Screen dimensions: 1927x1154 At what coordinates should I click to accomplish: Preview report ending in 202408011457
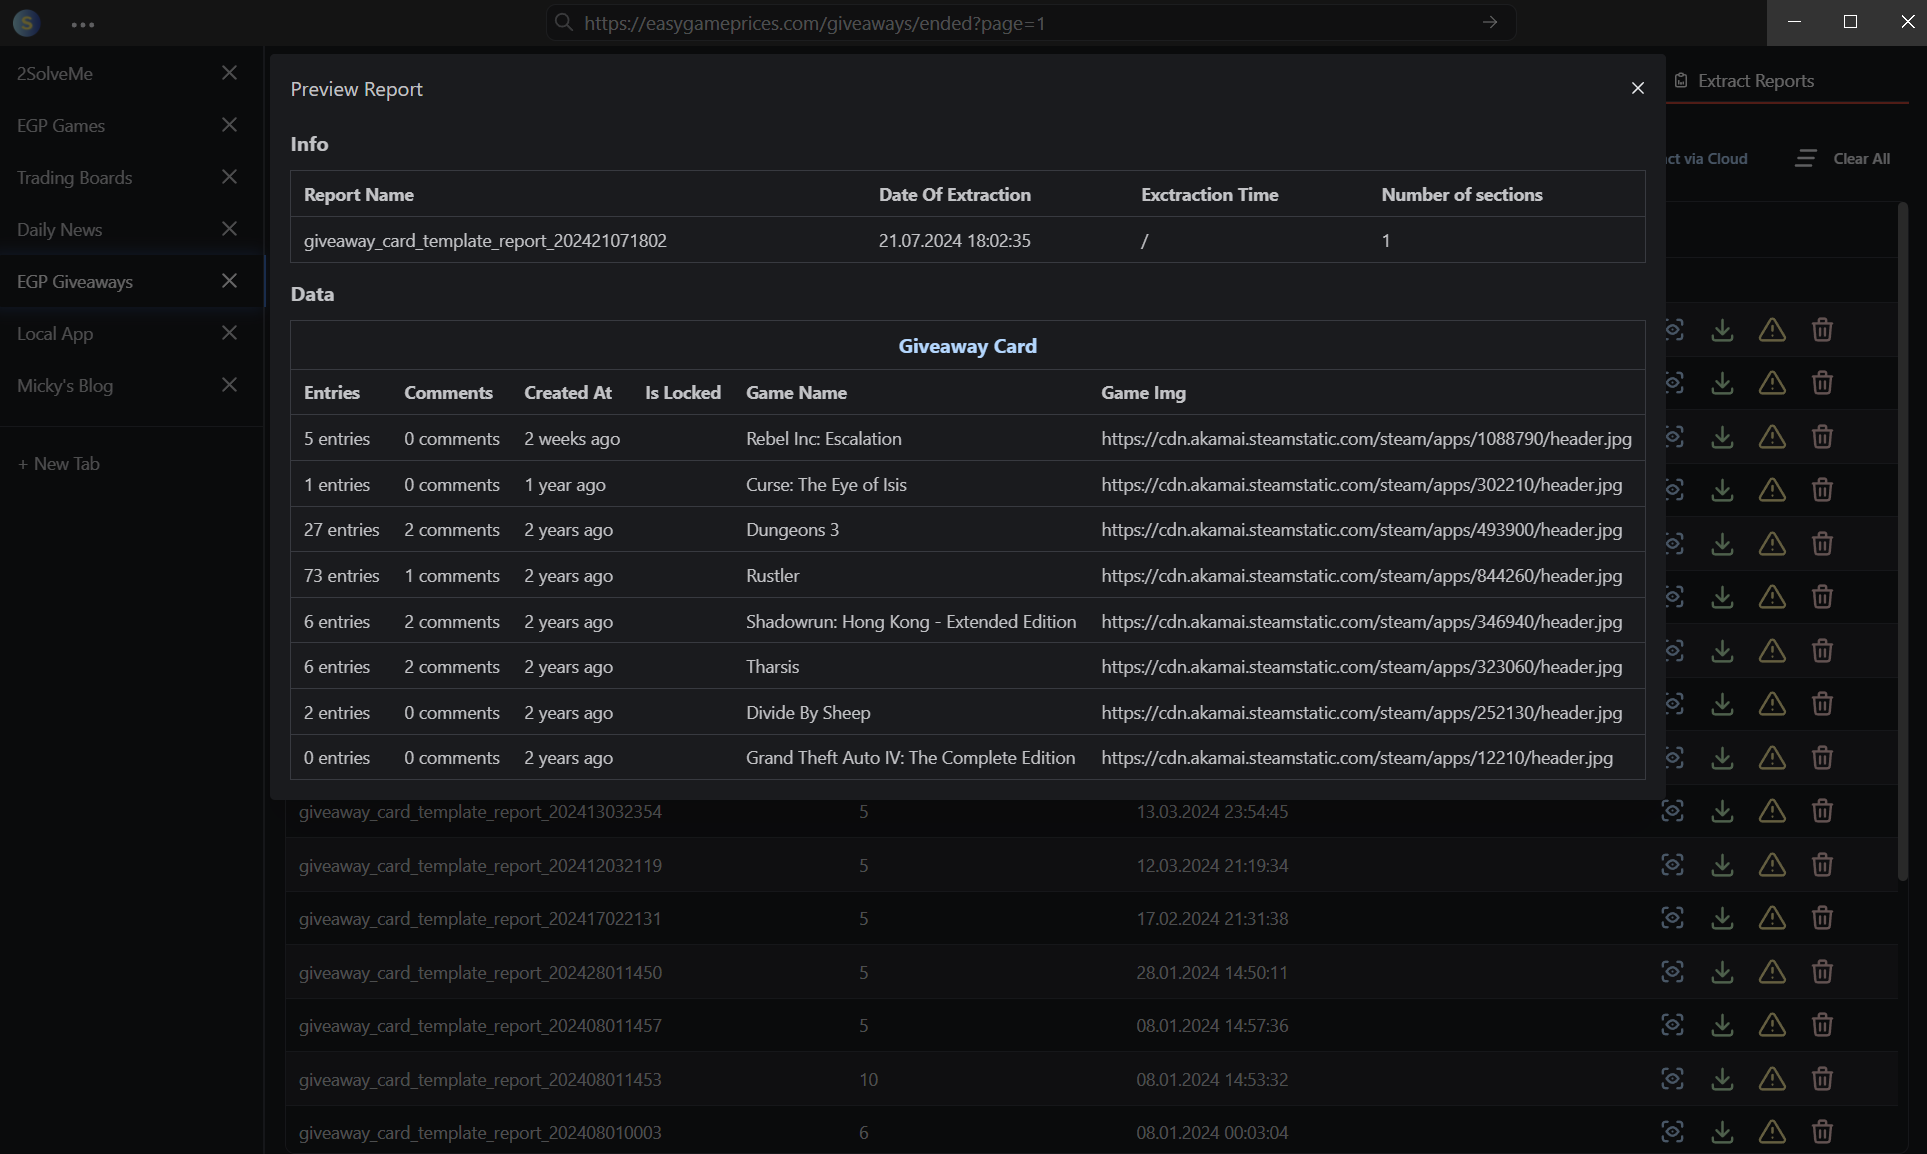point(1672,1025)
